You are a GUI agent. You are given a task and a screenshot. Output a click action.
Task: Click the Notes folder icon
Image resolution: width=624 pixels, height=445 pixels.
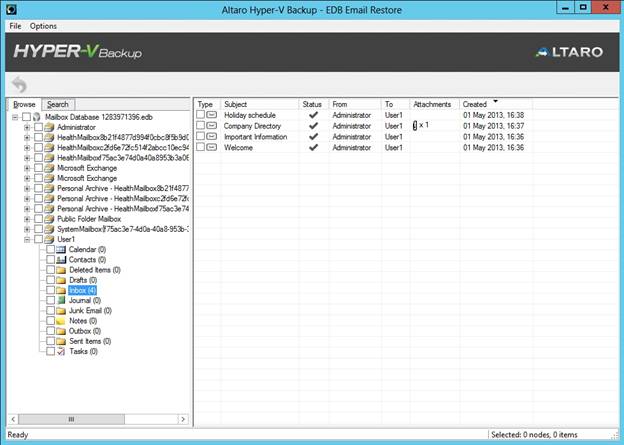[x=61, y=321]
